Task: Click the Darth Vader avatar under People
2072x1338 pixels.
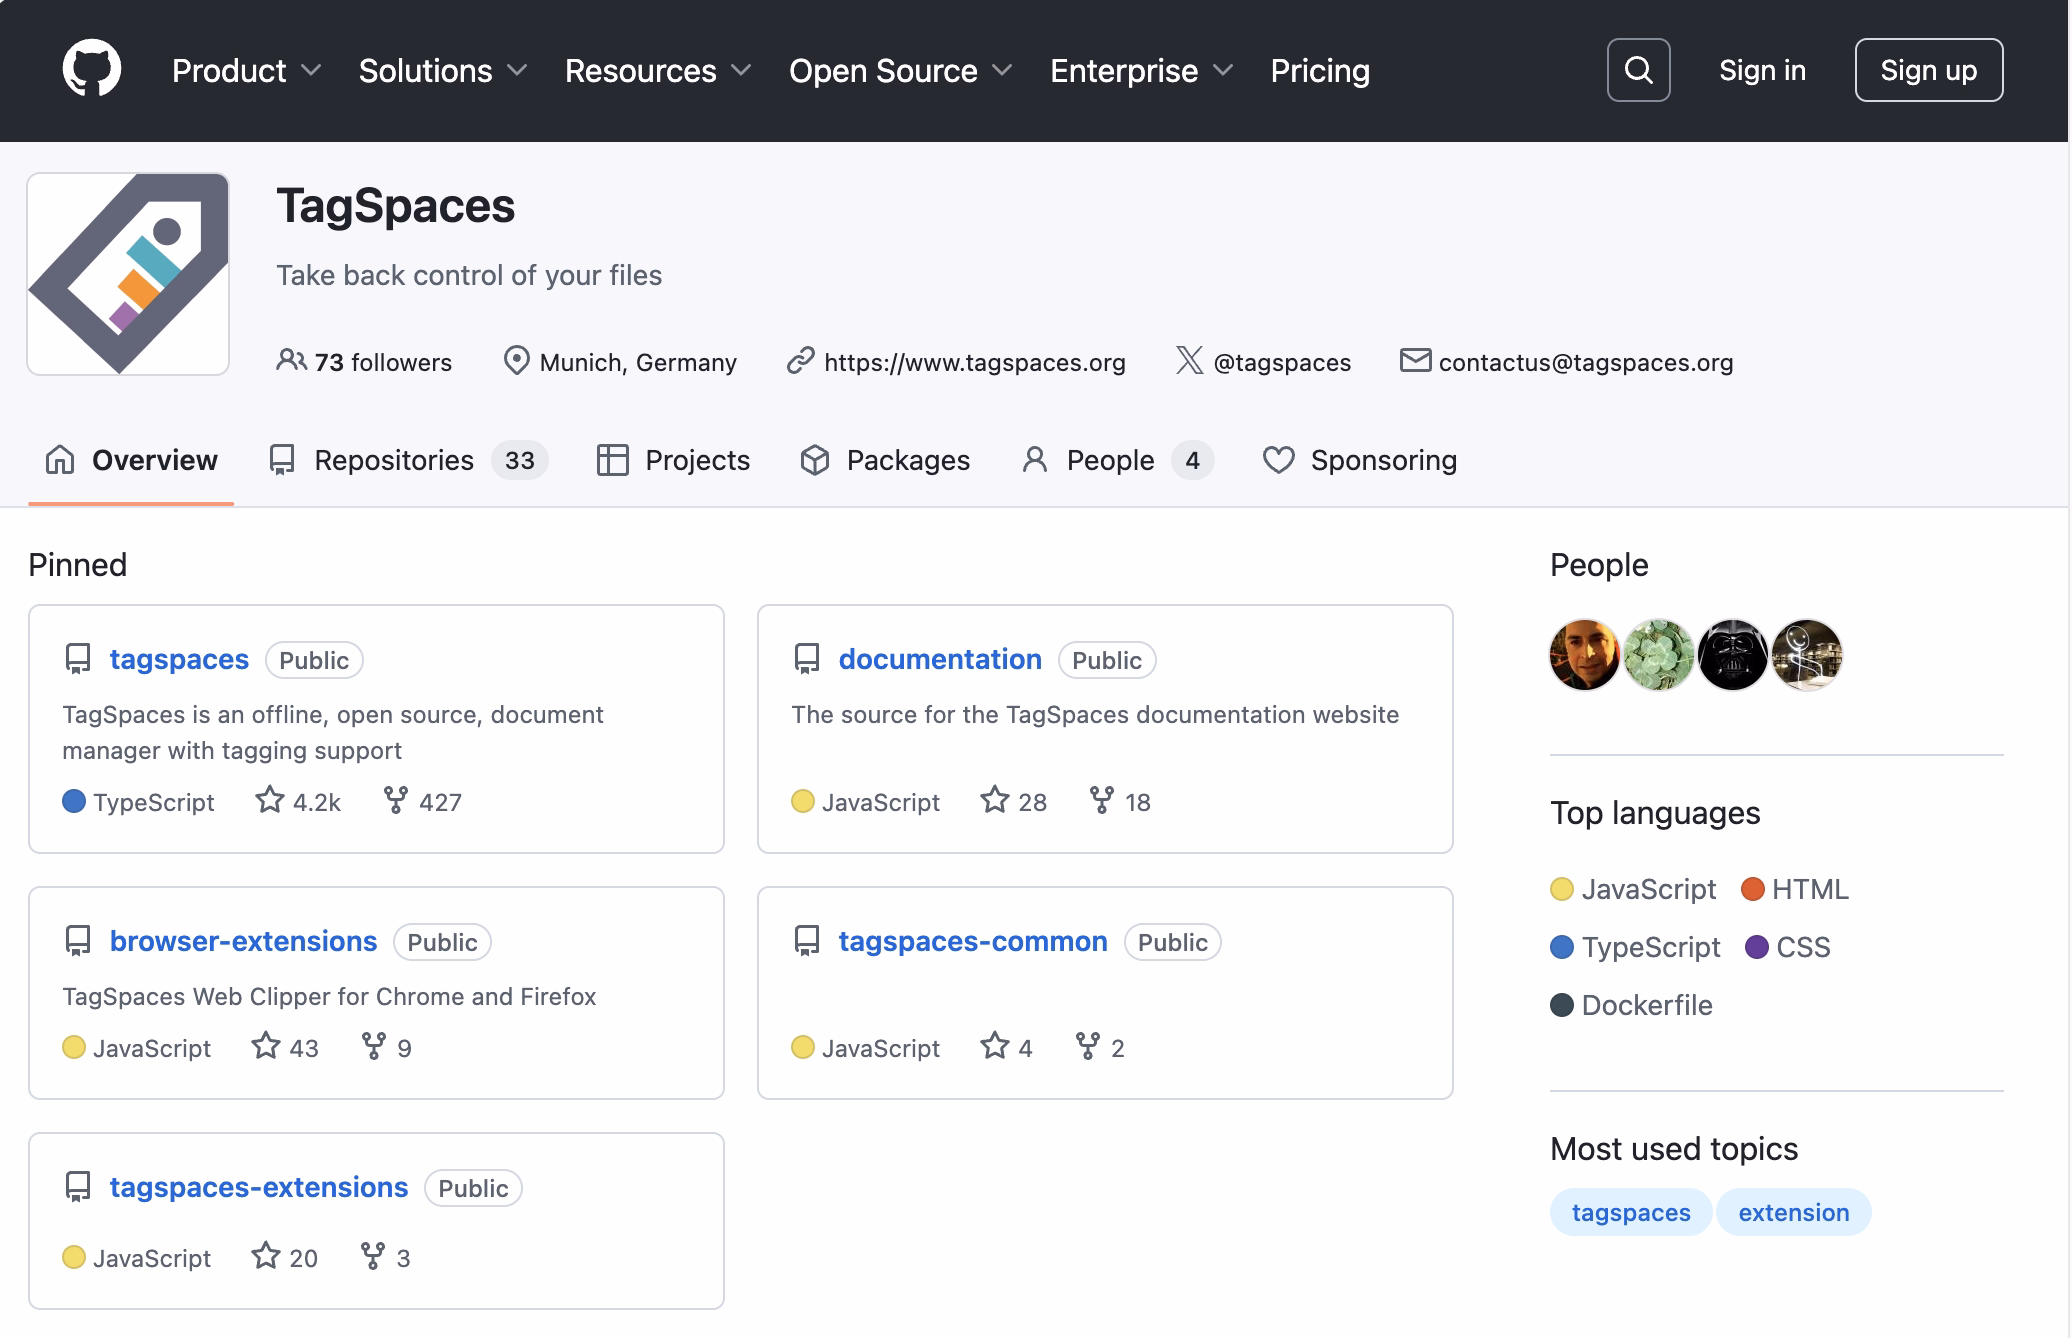Action: click(x=1731, y=654)
